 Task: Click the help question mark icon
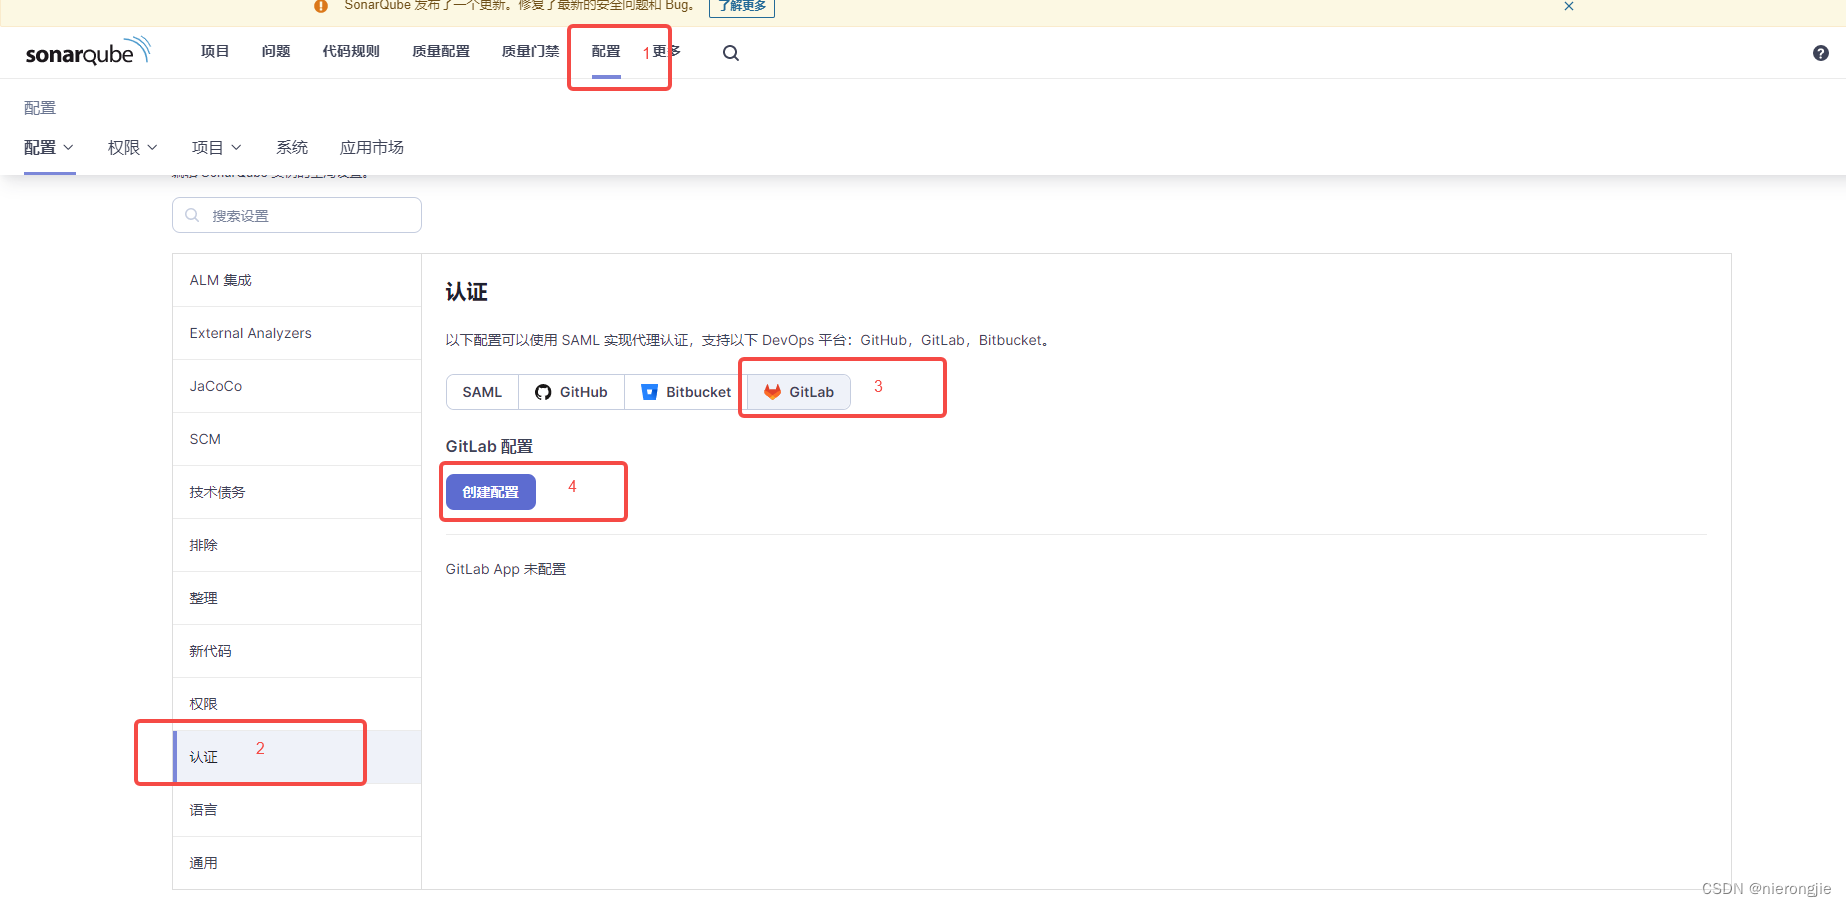coord(1819,52)
